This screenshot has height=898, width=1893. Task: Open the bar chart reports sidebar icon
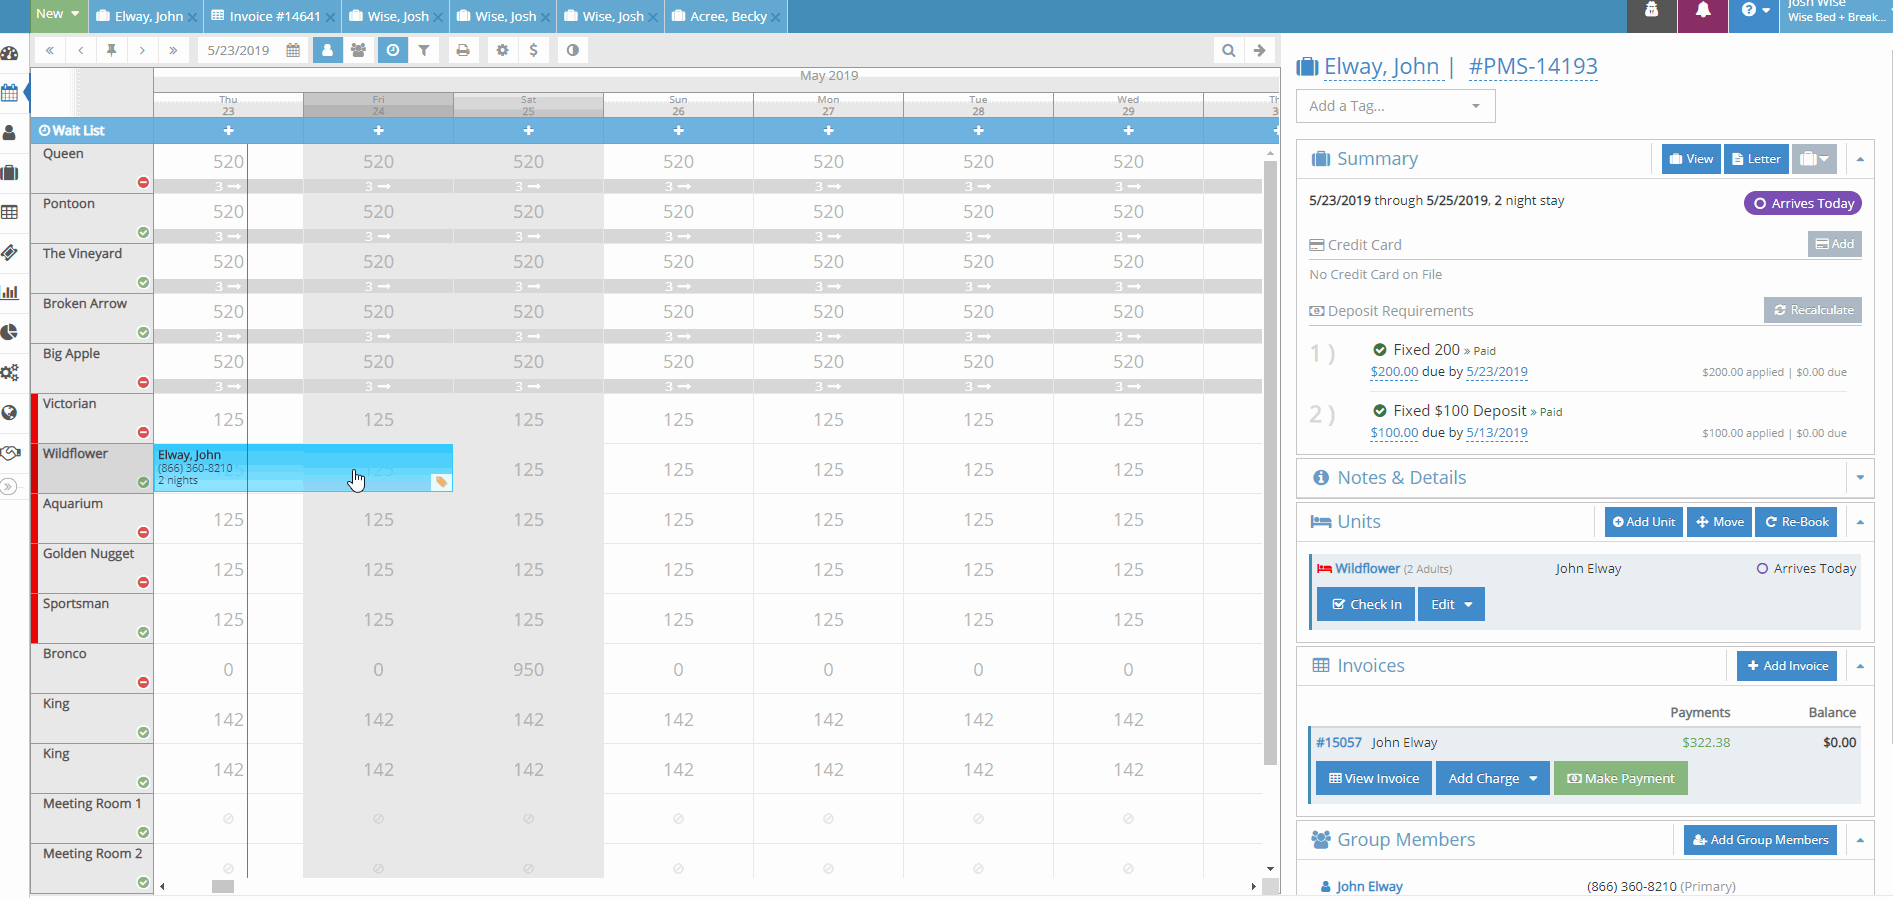click(x=10, y=292)
